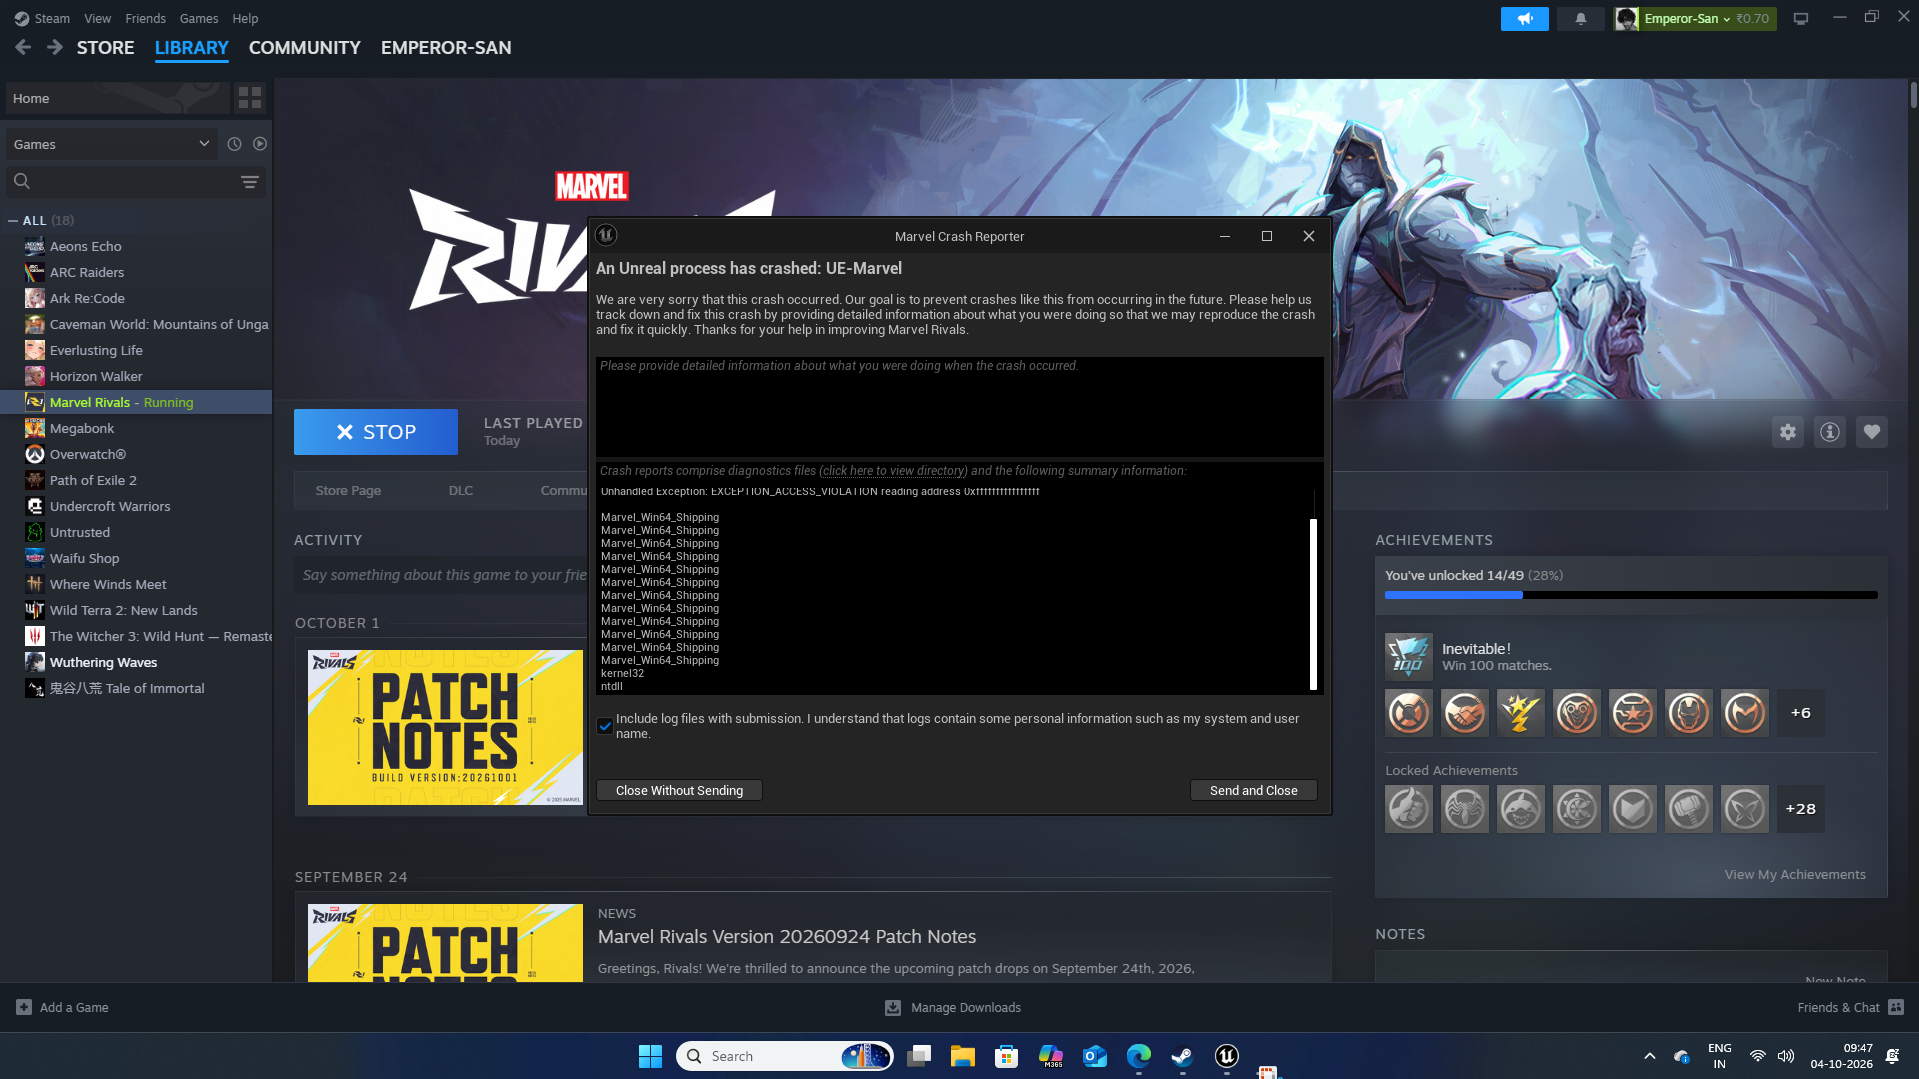Click the Thor hammer locked achievement icon
Image resolution: width=1919 pixels, height=1079 pixels.
[x=1688, y=809]
